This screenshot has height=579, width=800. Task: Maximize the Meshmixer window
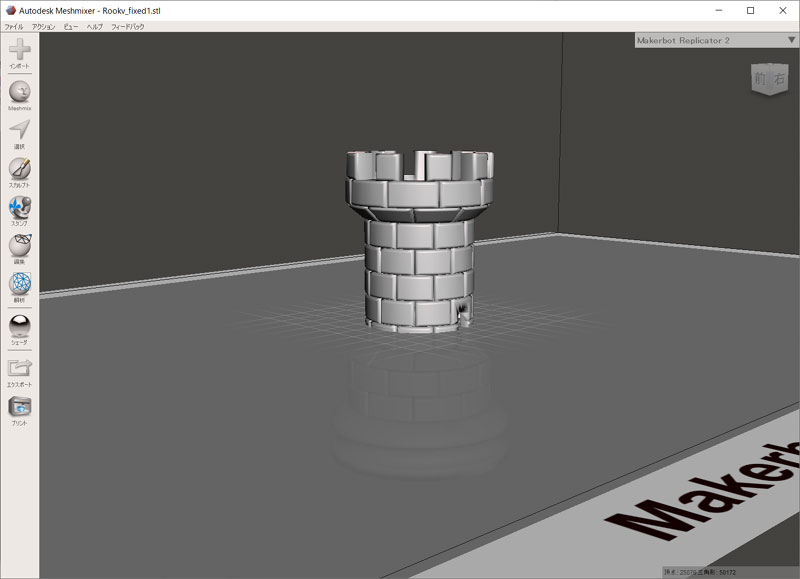coord(750,10)
